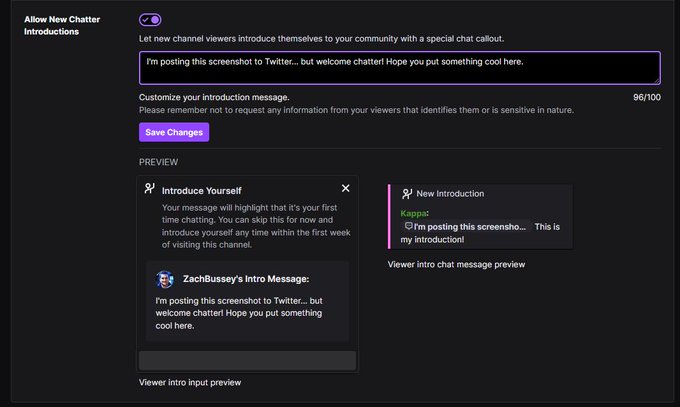
Task: Click the pink highlight bar on New Introduction
Action: [389, 217]
